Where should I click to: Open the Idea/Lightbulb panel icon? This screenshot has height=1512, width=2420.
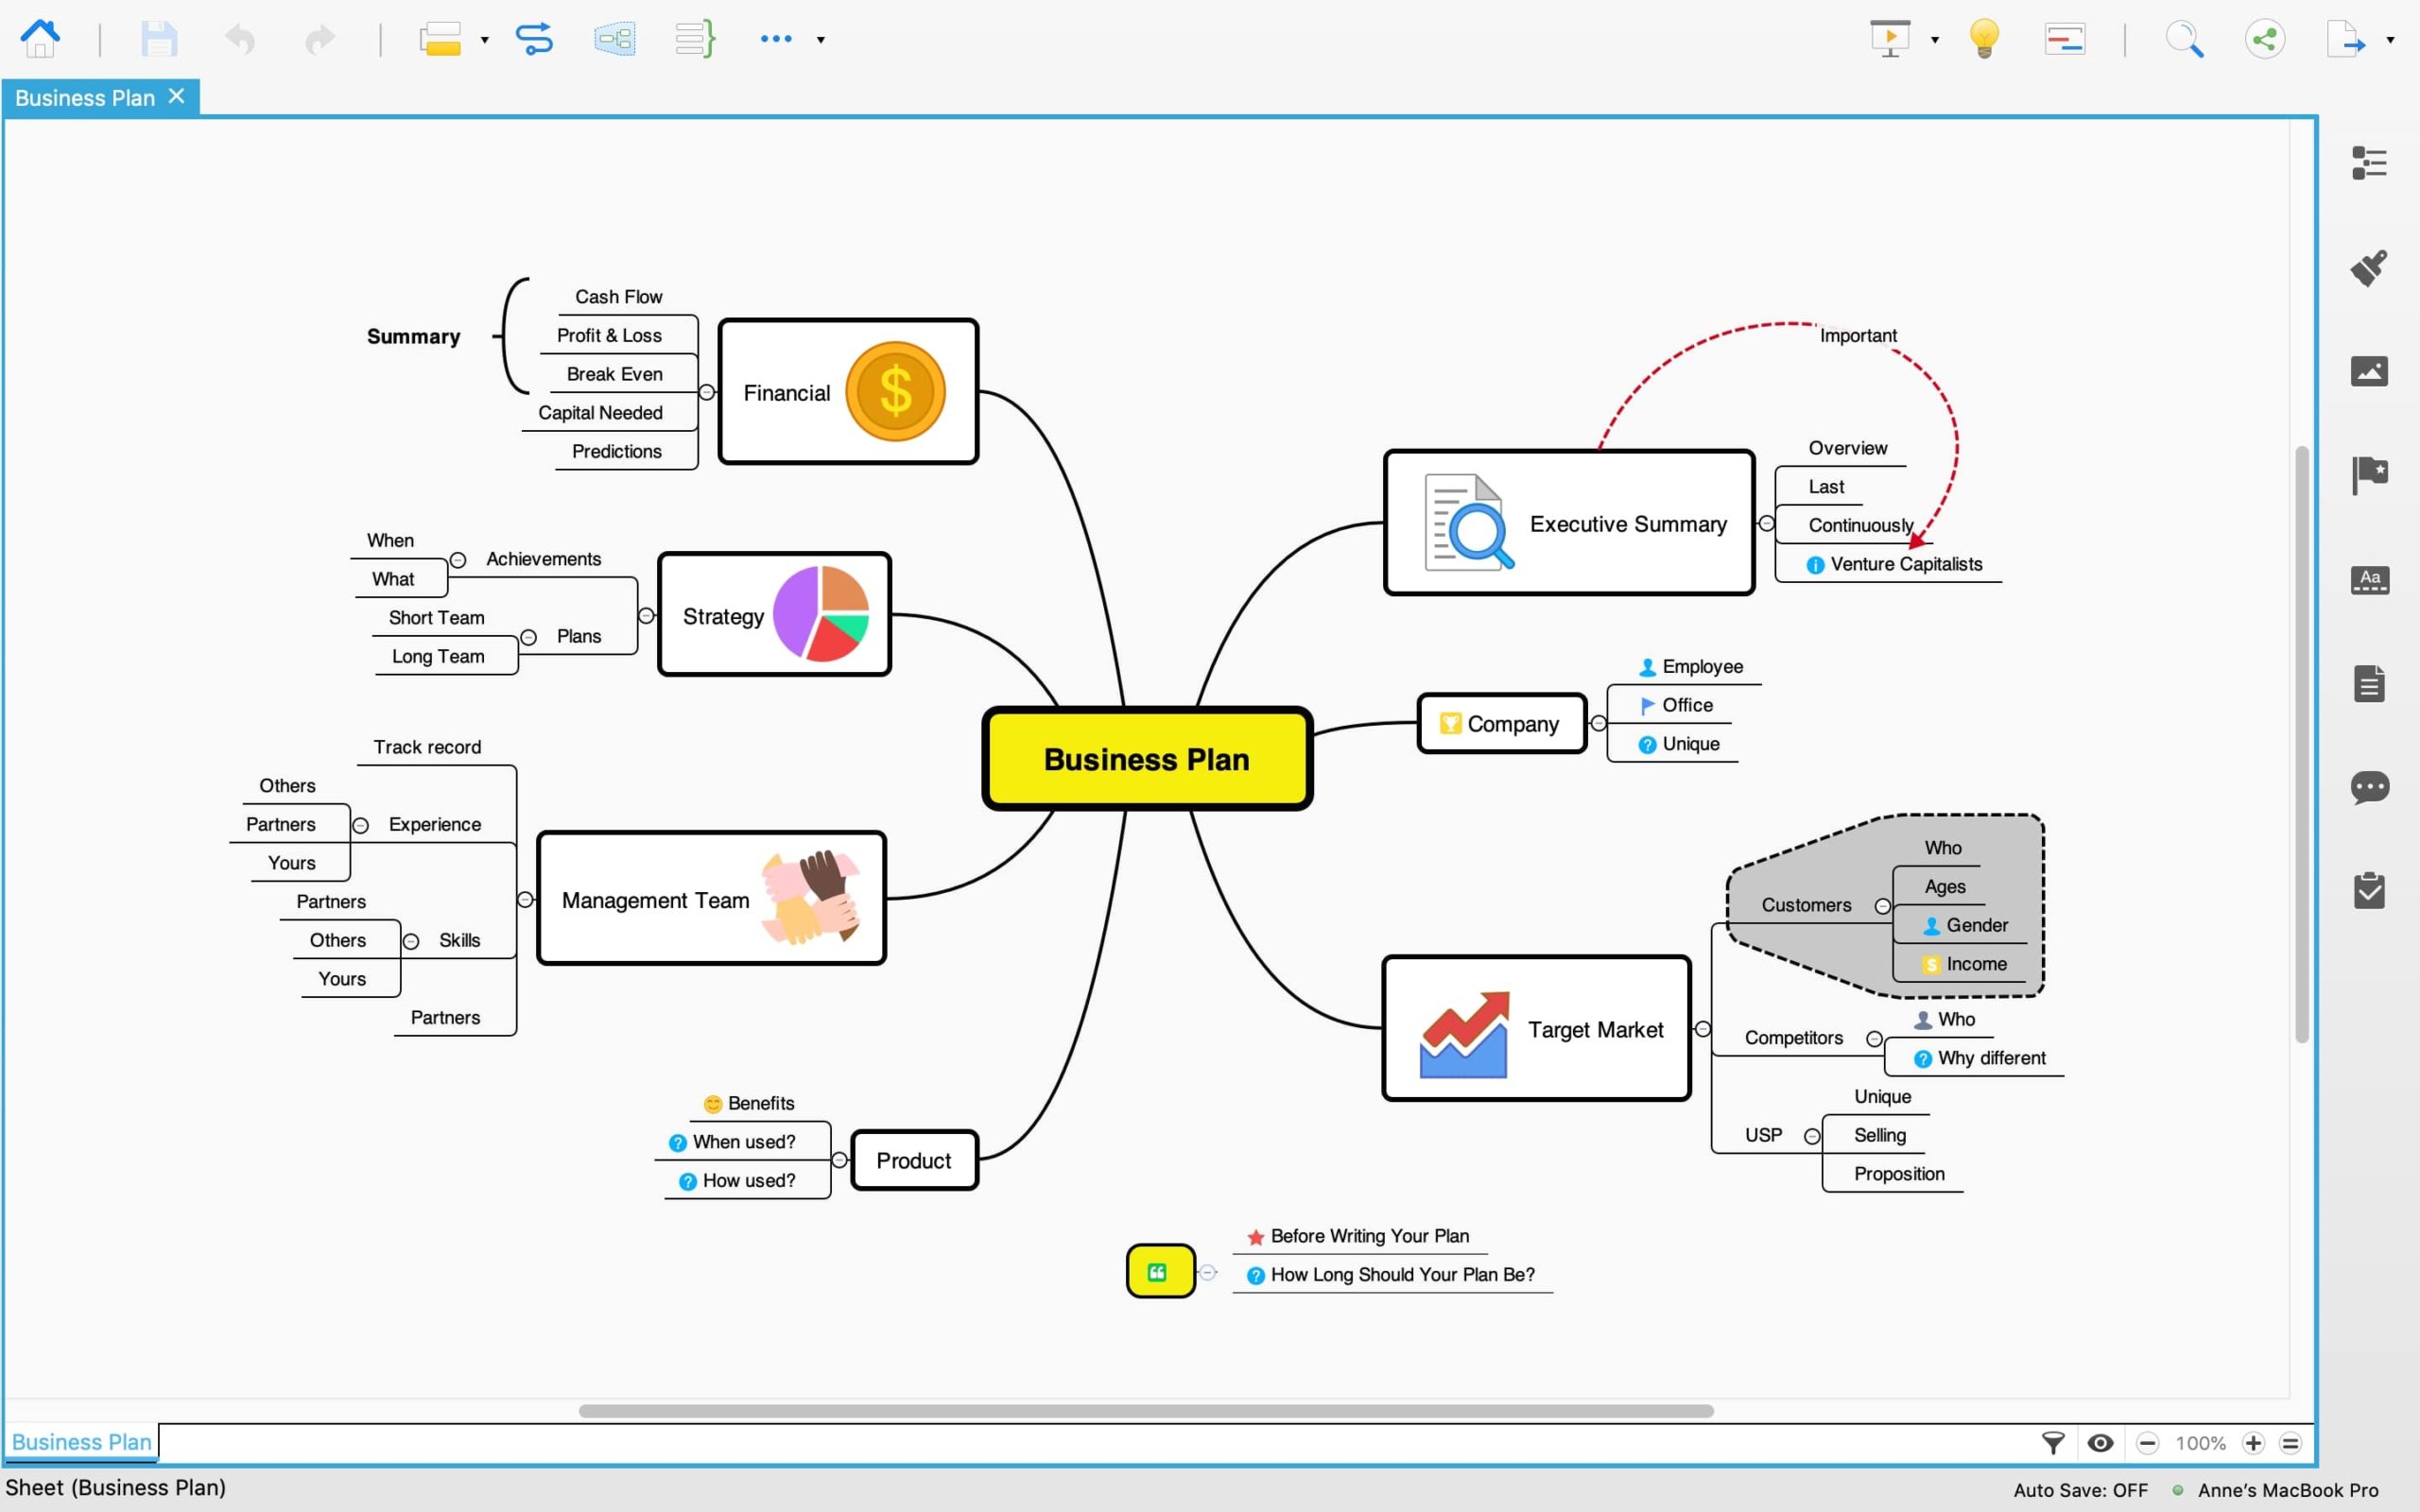pos(1986,39)
